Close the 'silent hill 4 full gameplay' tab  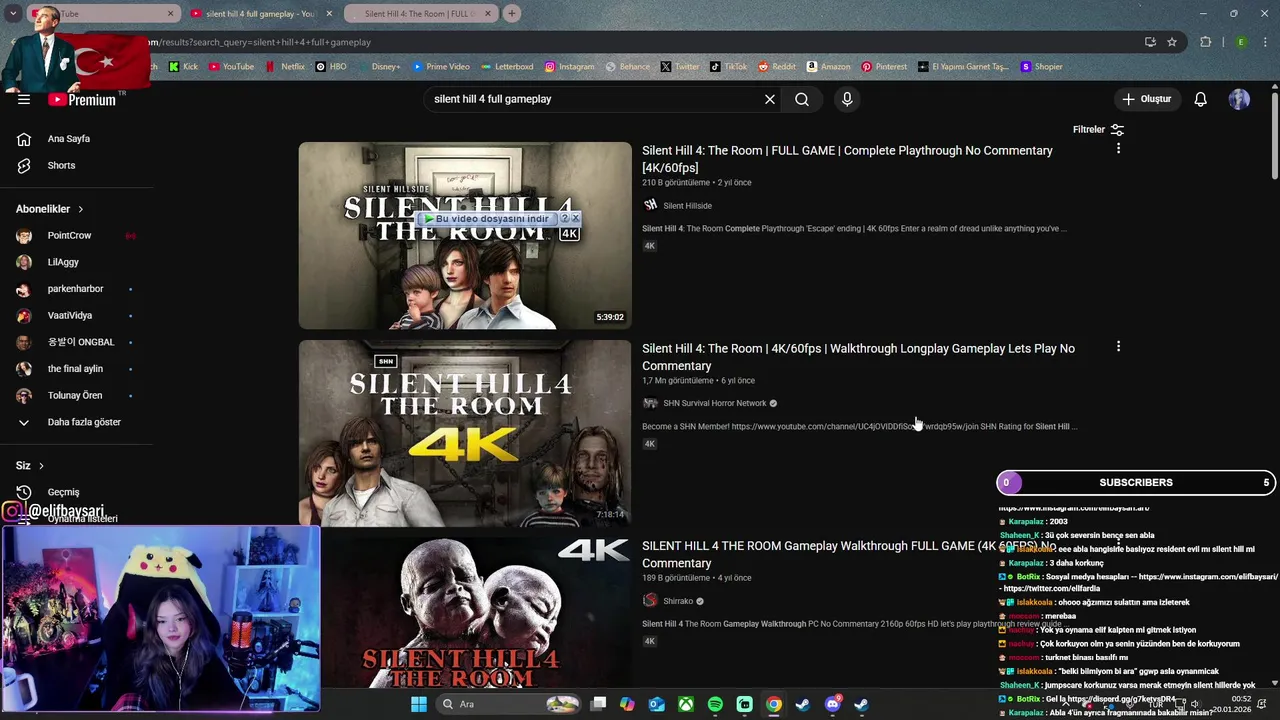328,14
